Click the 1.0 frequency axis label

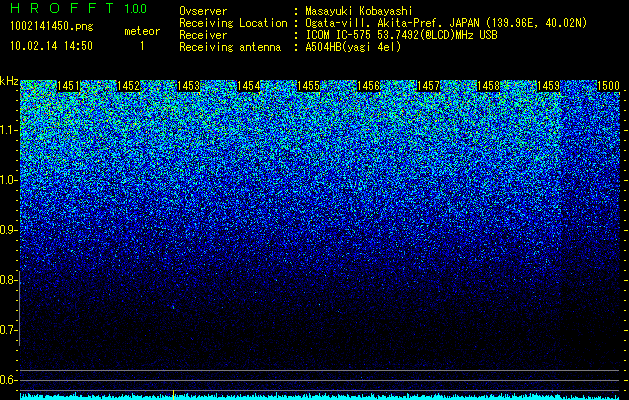pos(8,180)
